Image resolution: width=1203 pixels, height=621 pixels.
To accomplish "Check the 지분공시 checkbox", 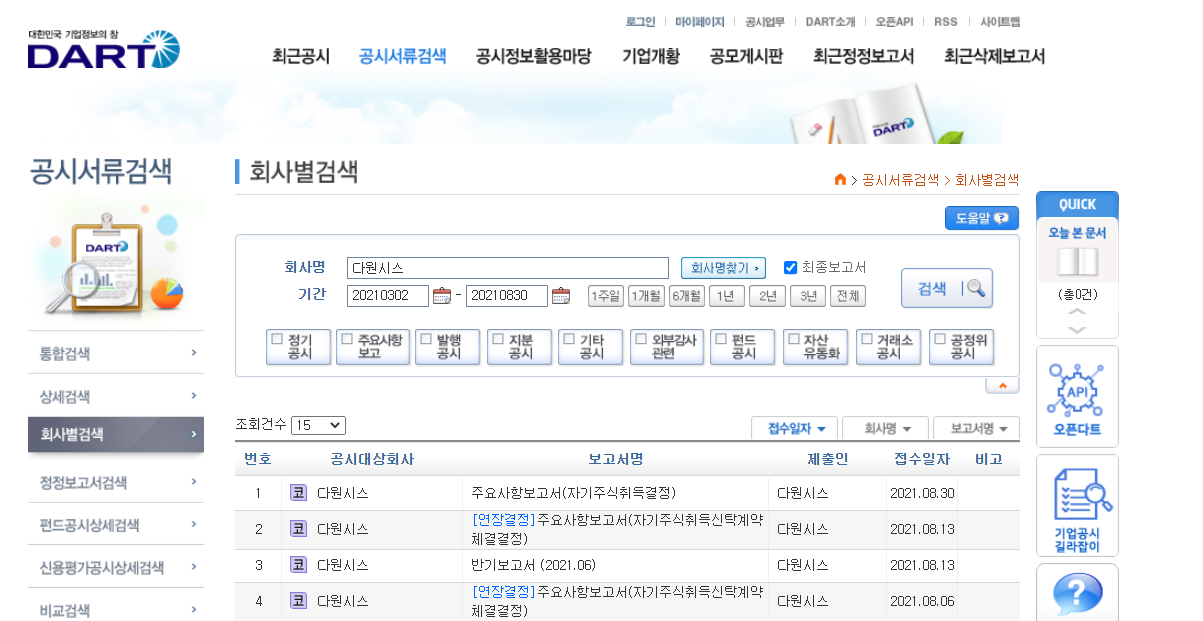I will pyautogui.click(x=498, y=339).
